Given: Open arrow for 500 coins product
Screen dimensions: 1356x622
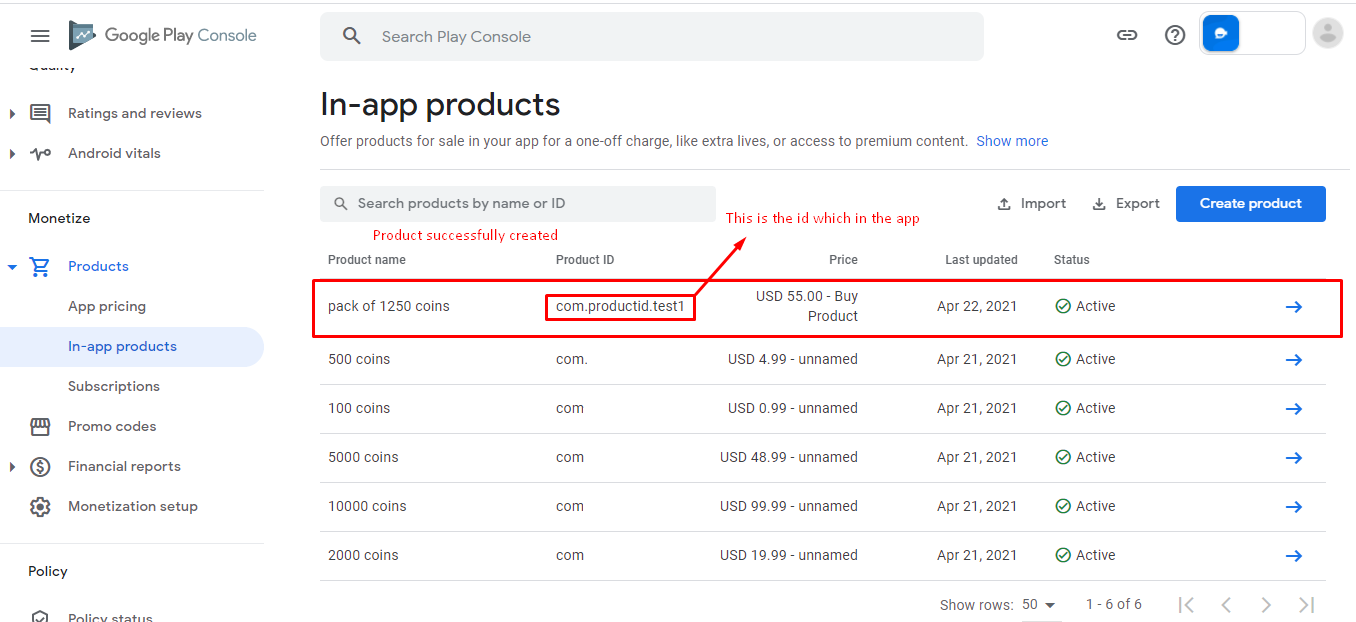Looking at the screenshot, I should [1293, 359].
